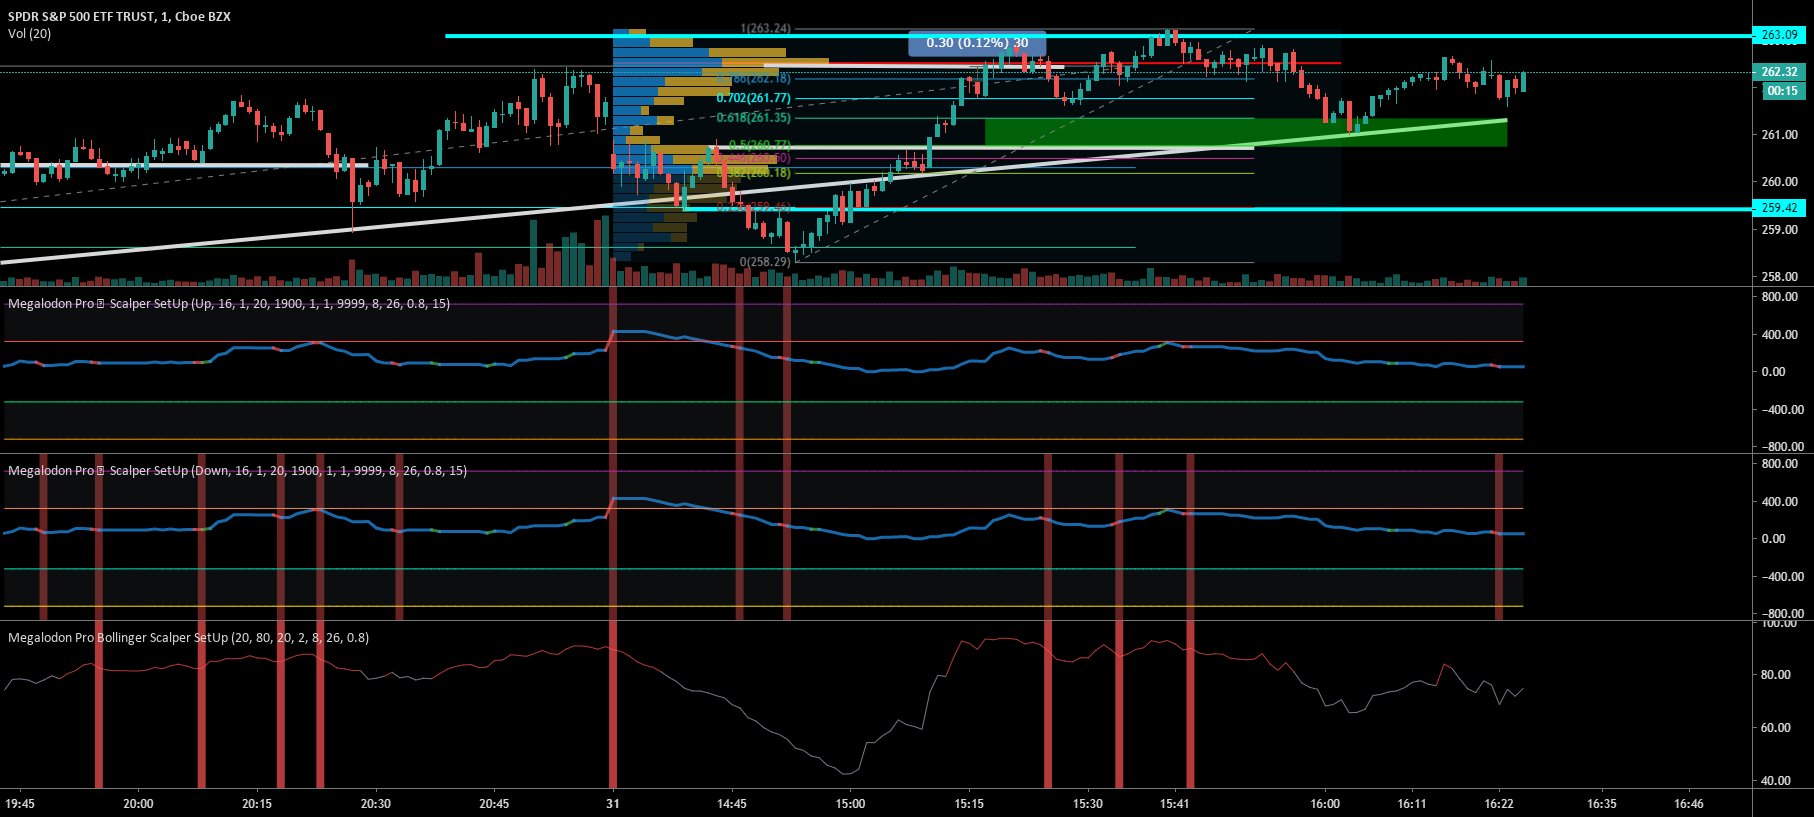The height and width of the screenshot is (817, 1814).
Task: Click the cyan 259.42 price label
Action: point(1779,208)
